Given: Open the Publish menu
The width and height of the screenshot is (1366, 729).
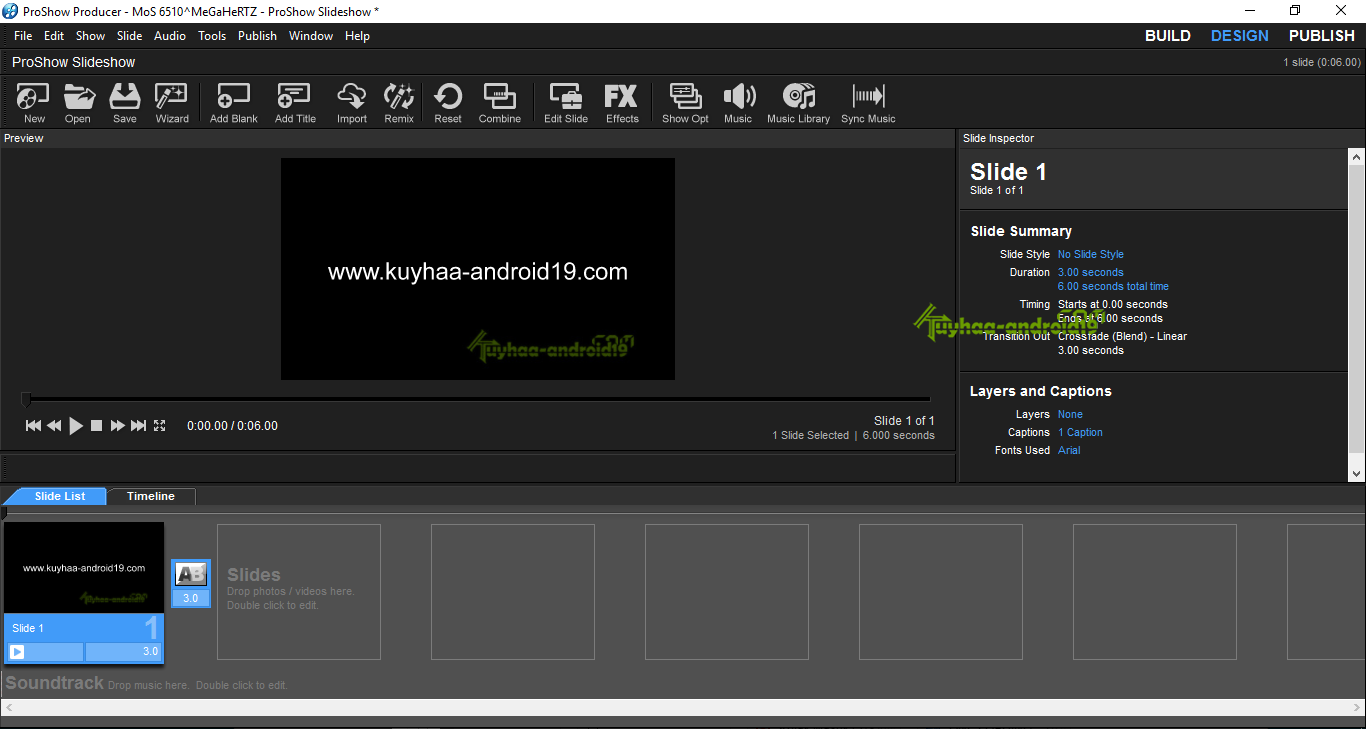Looking at the screenshot, I should (257, 36).
